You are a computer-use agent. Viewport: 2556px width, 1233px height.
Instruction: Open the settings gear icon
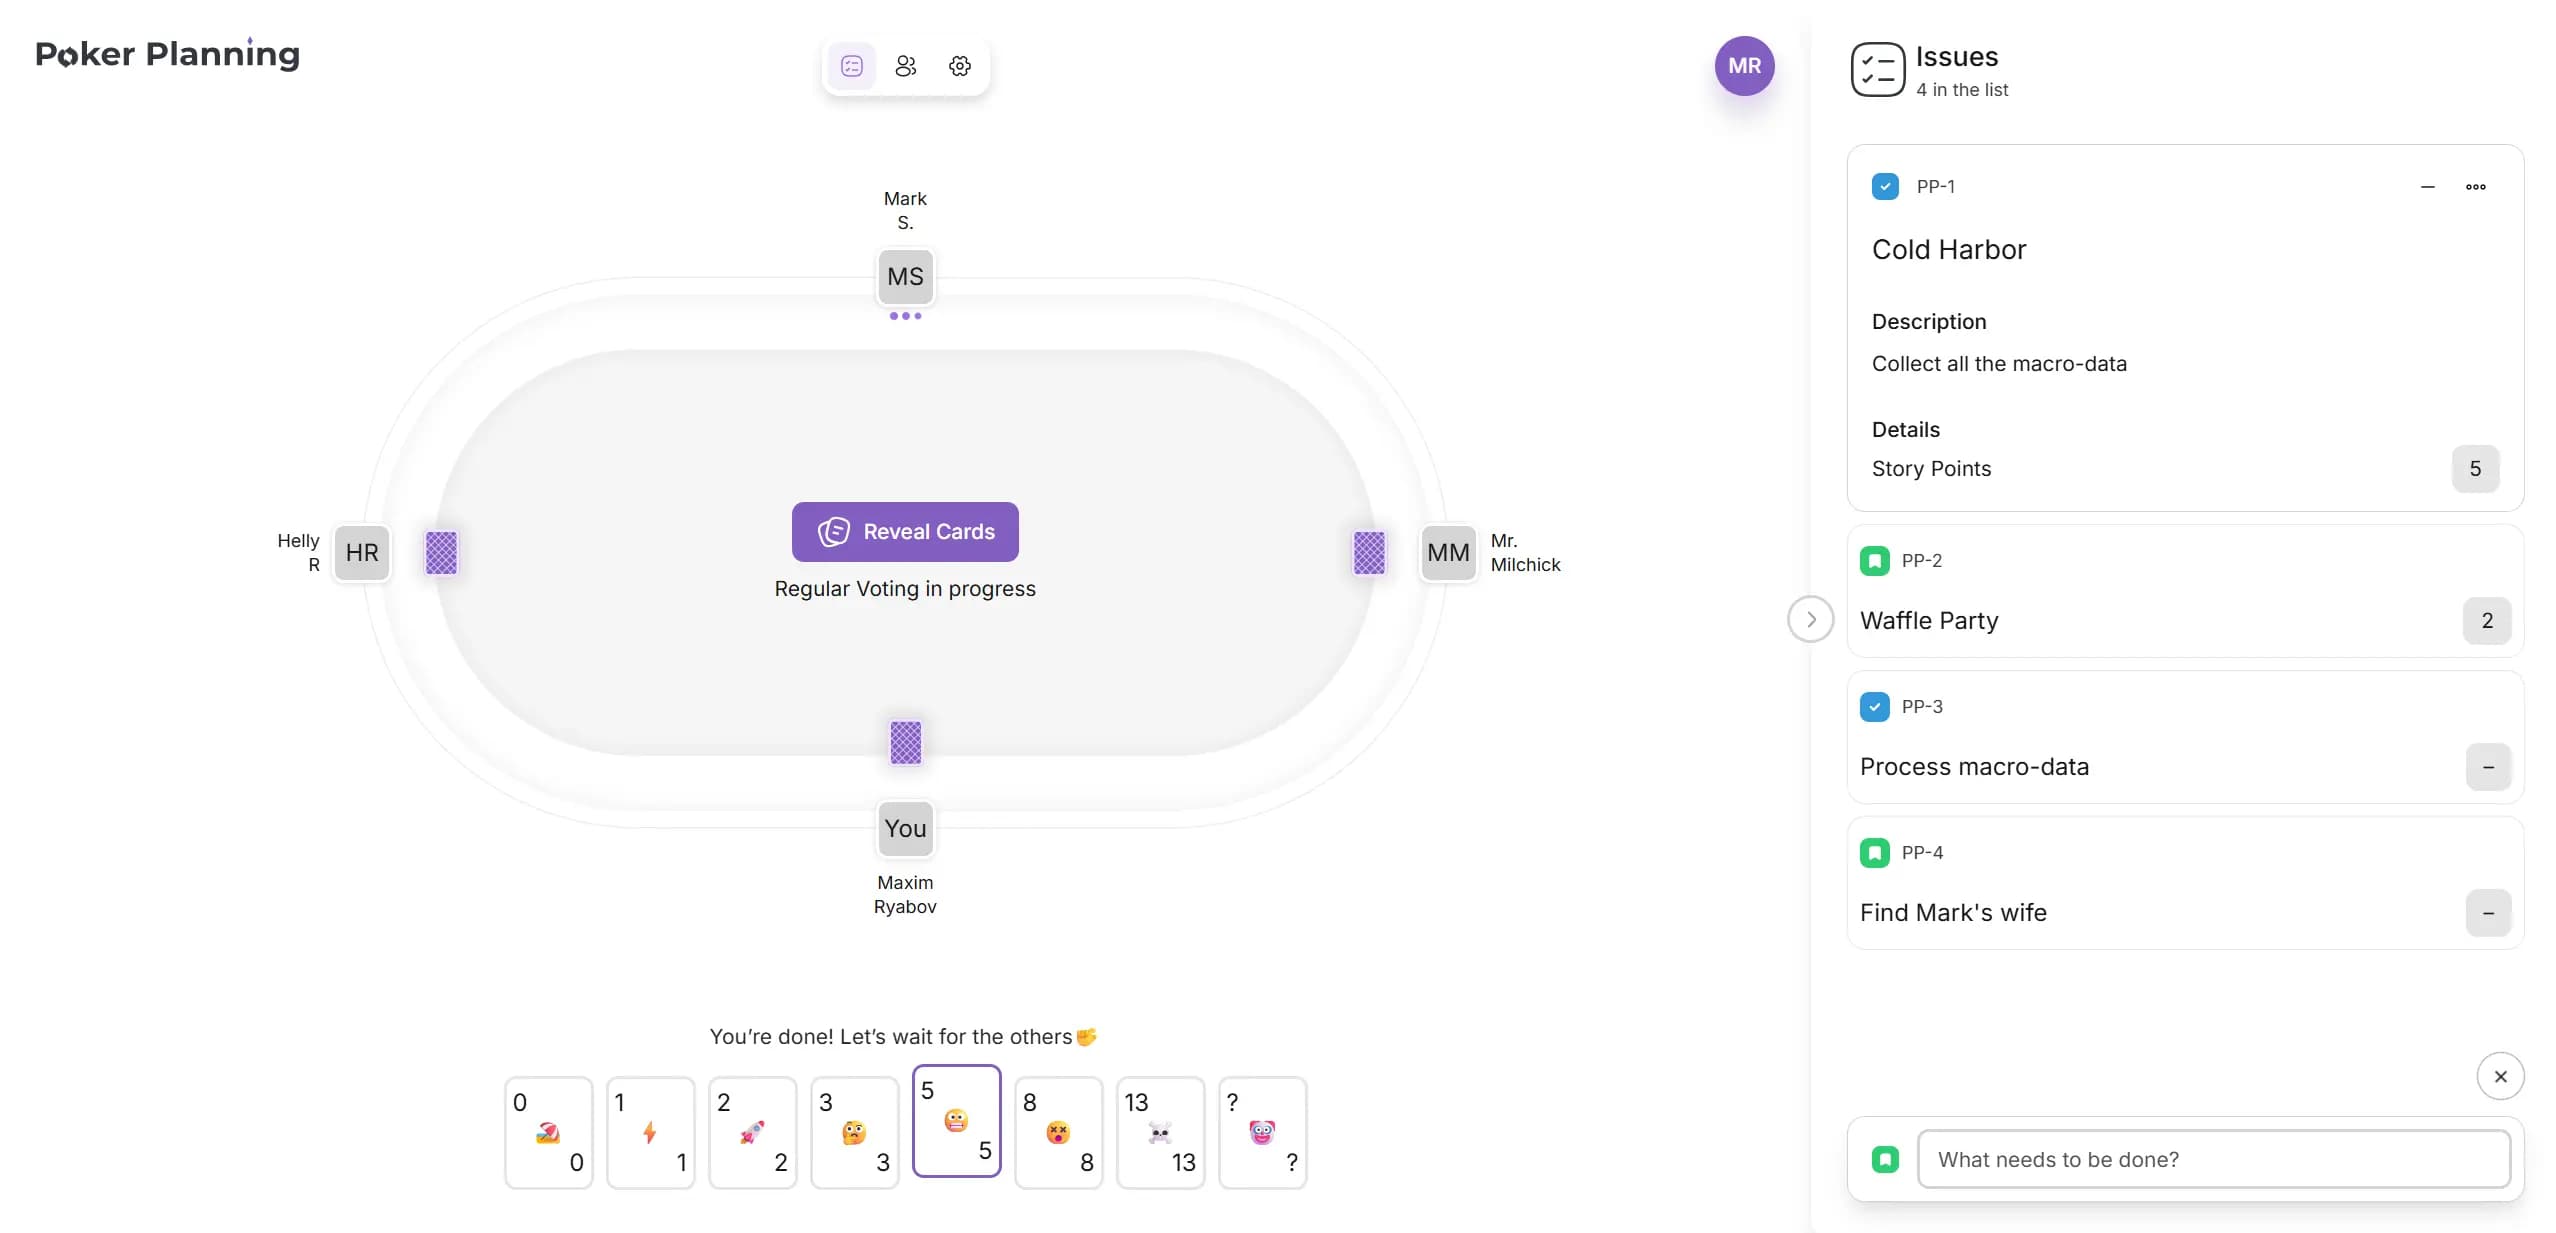[x=960, y=66]
